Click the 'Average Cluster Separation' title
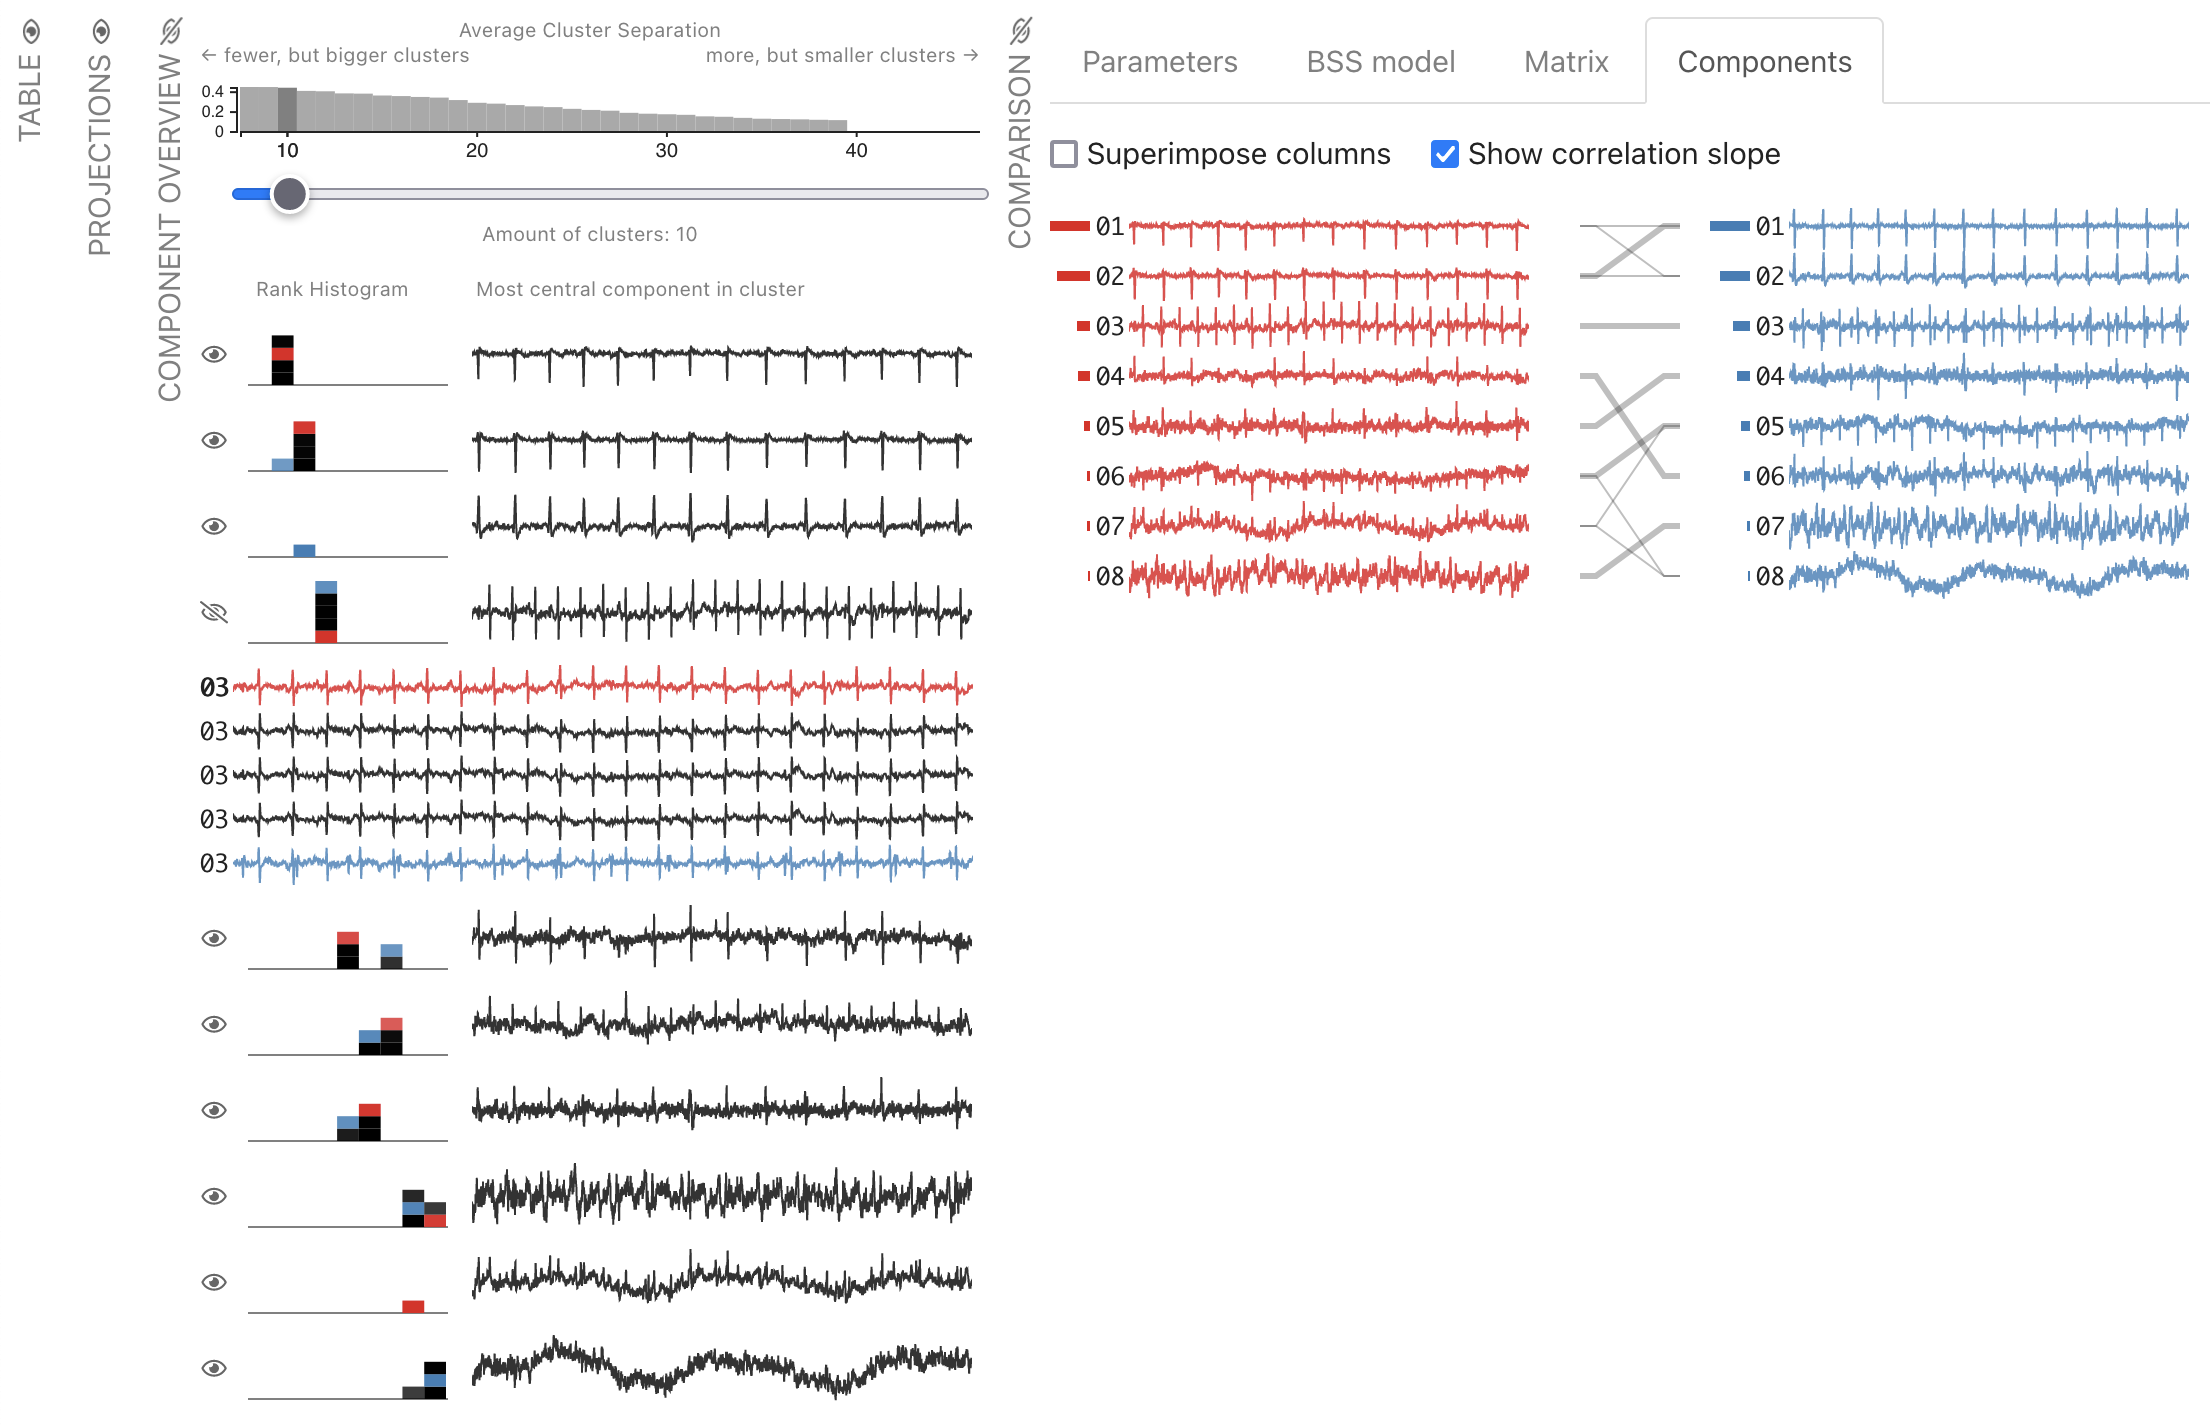This screenshot has height=1426, width=2210. pos(589,30)
